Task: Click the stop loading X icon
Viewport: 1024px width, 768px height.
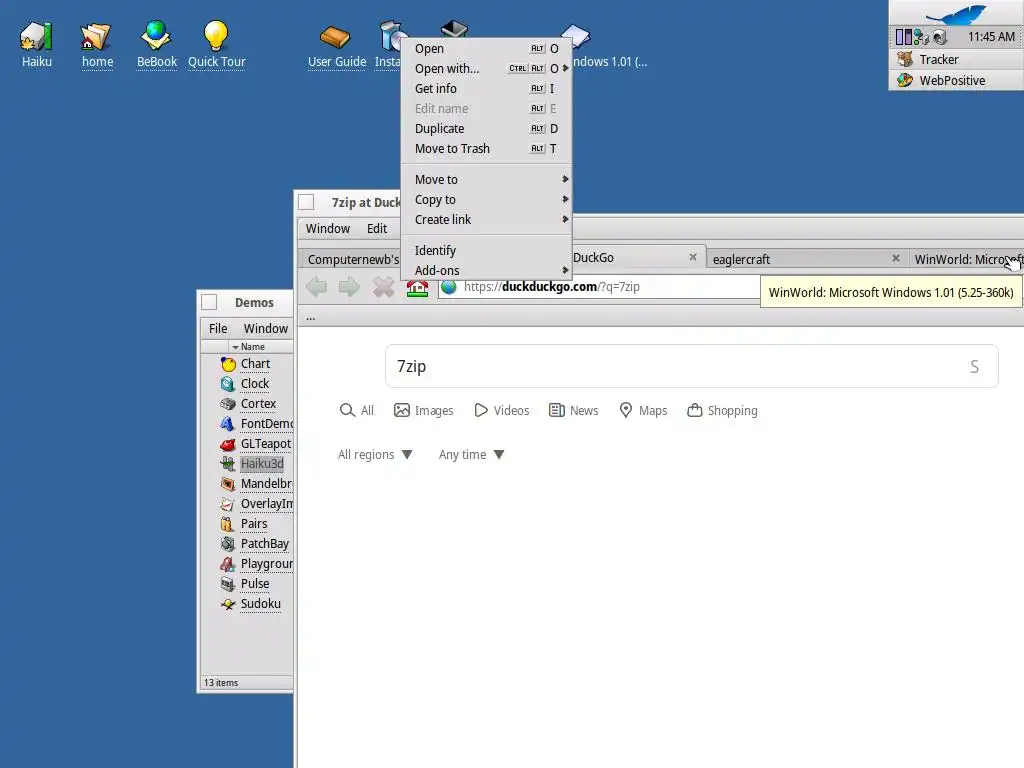Action: click(383, 287)
